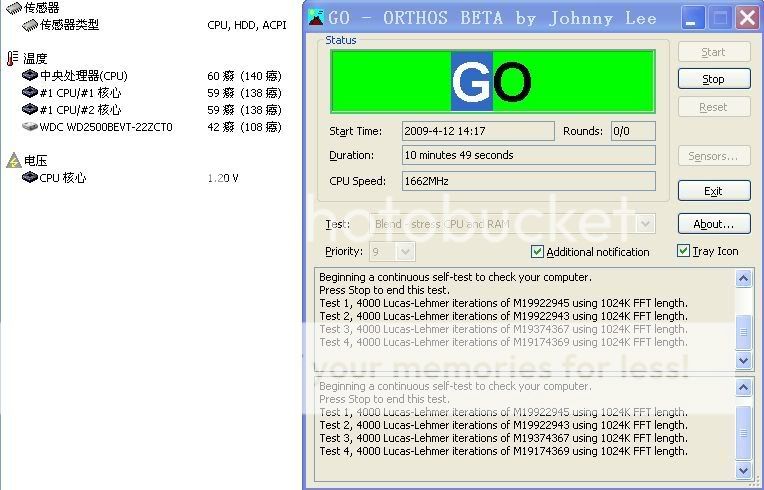Select the 传感器 tree heading
The height and width of the screenshot is (490, 764).
coord(42,8)
